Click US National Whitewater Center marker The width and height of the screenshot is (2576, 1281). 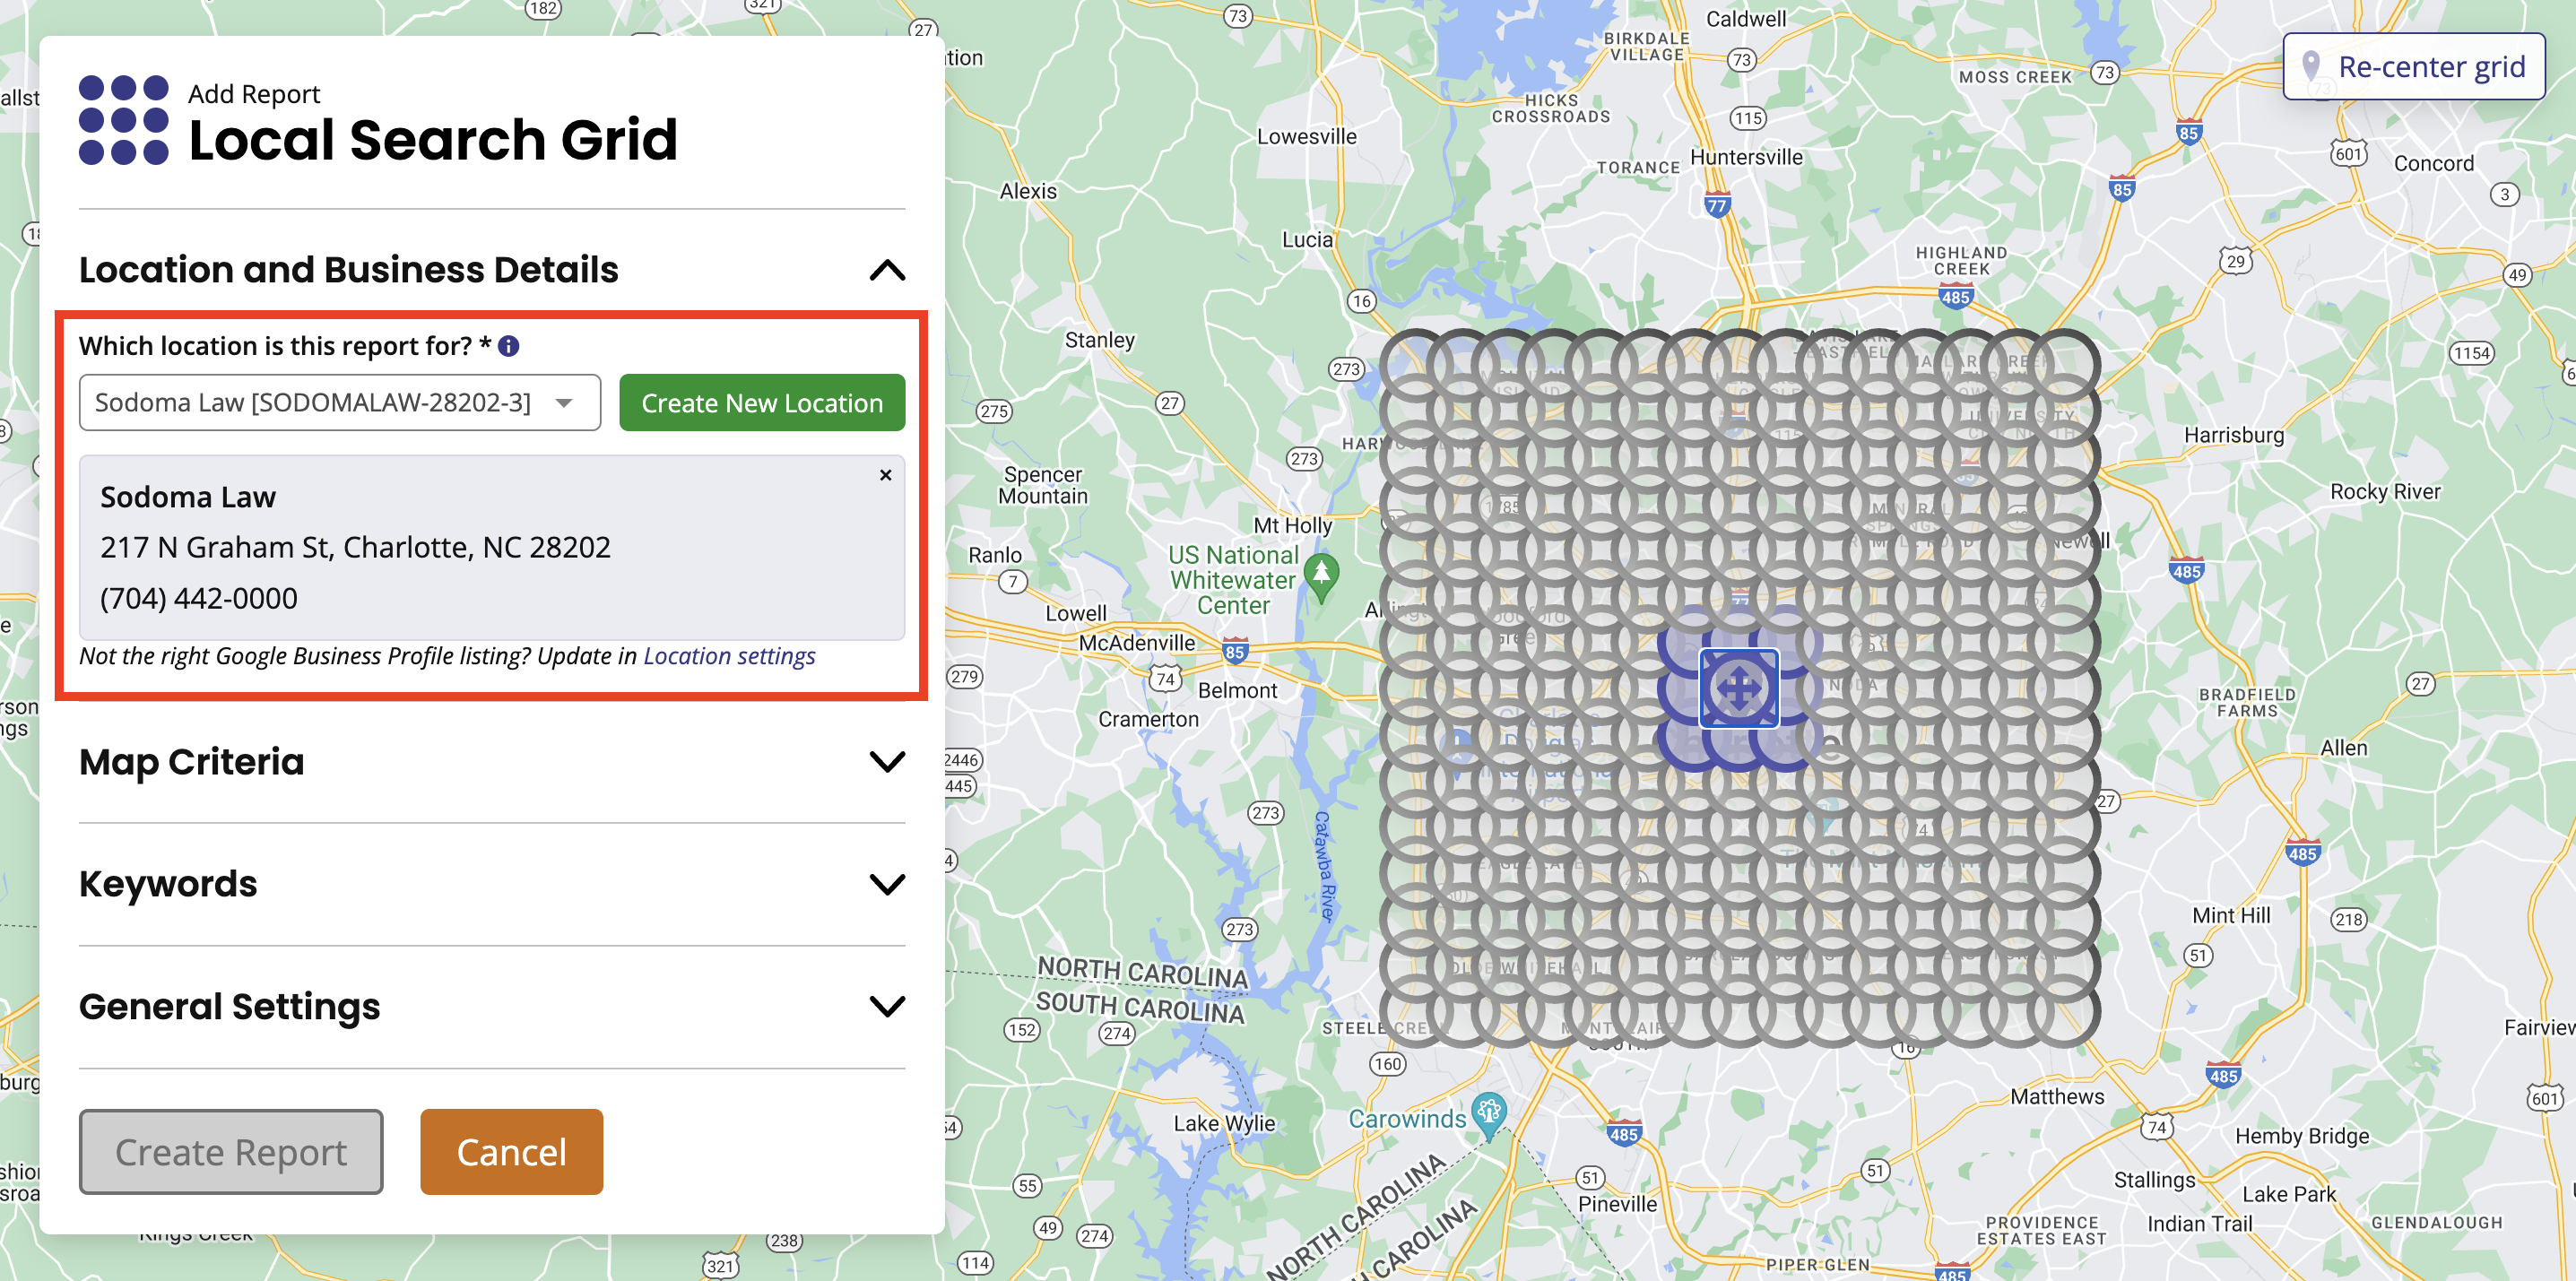(x=1322, y=578)
